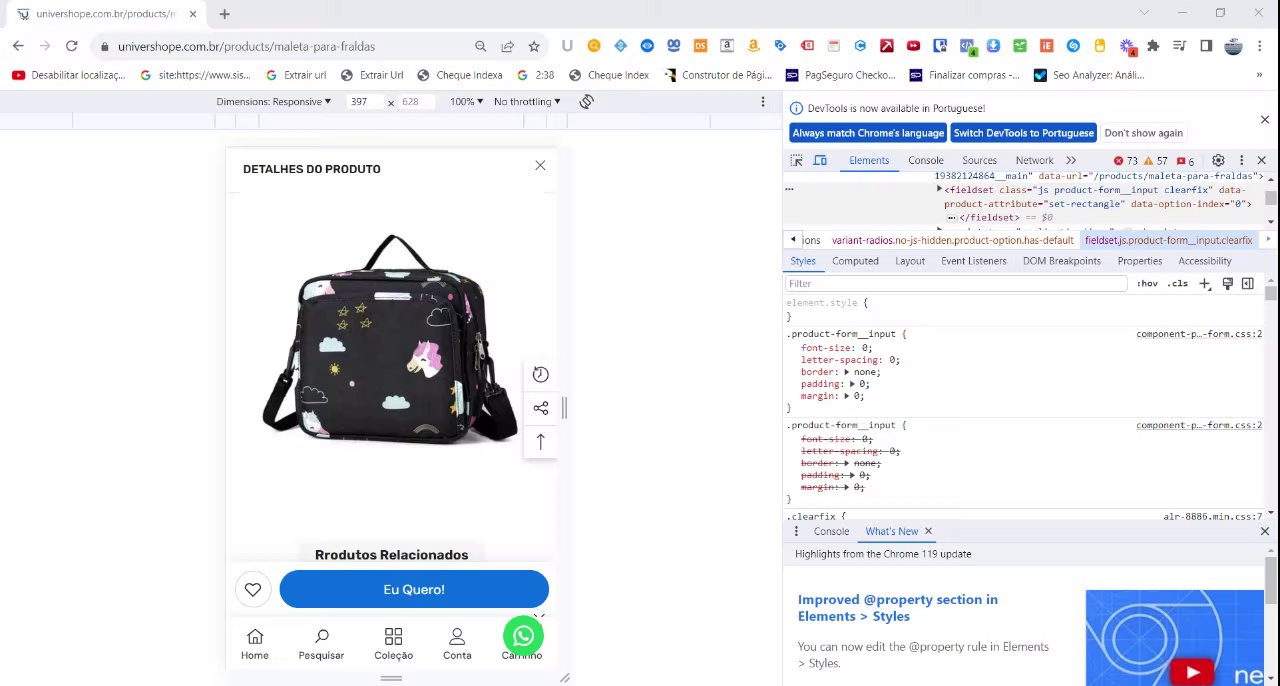Open the Layout tab

click(910, 261)
